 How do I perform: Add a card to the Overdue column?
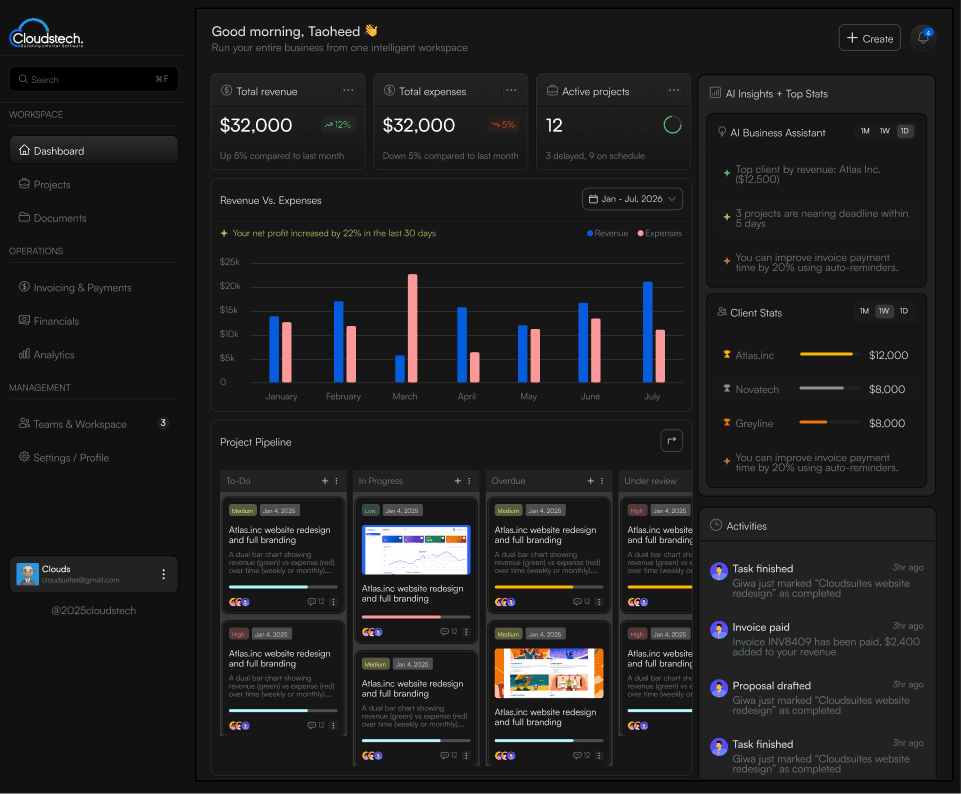click(x=591, y=481)
